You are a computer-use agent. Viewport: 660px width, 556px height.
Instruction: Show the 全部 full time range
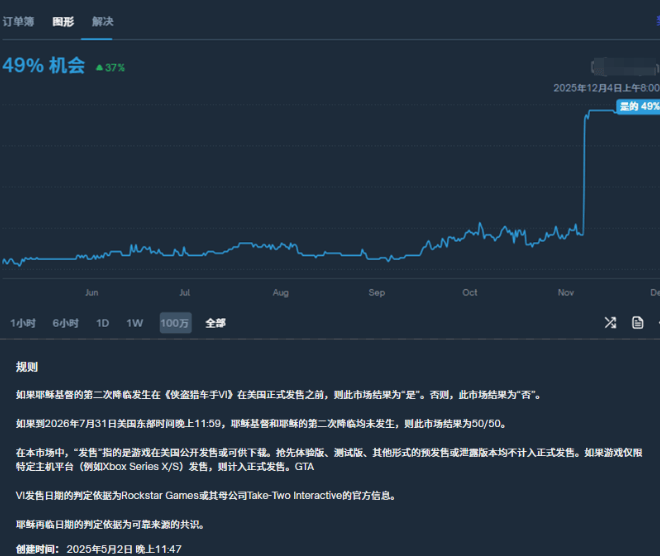[x=215, y=323]
